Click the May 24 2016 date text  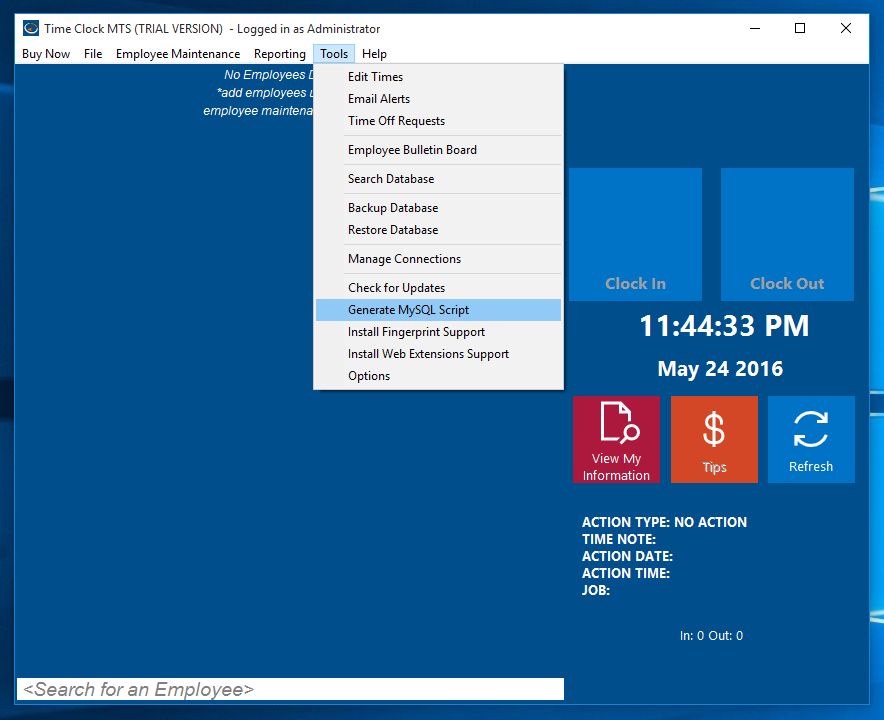(x=720, y=369)
